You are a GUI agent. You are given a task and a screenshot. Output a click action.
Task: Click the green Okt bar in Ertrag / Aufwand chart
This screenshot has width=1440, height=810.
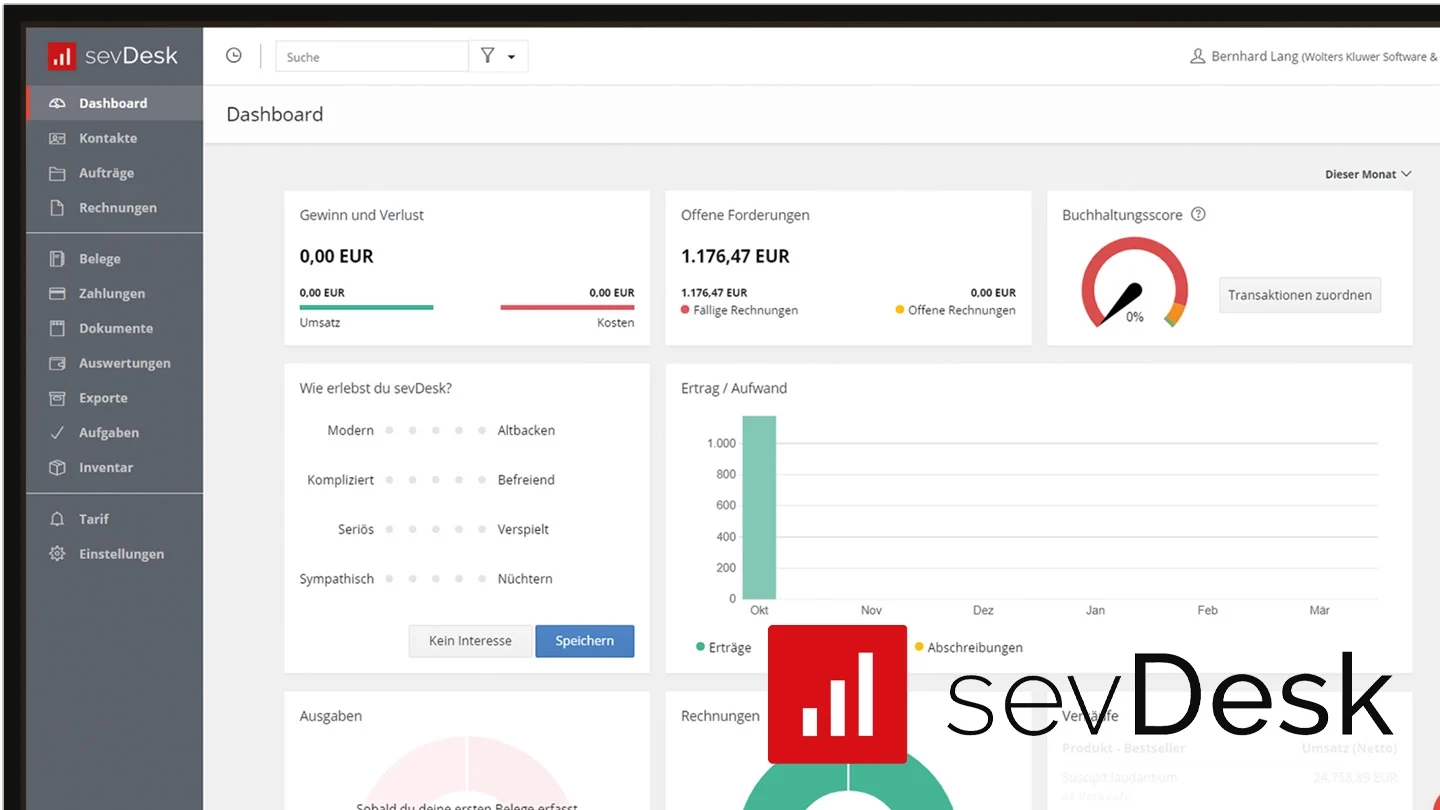pyautogui.click(x=759, y=507)
